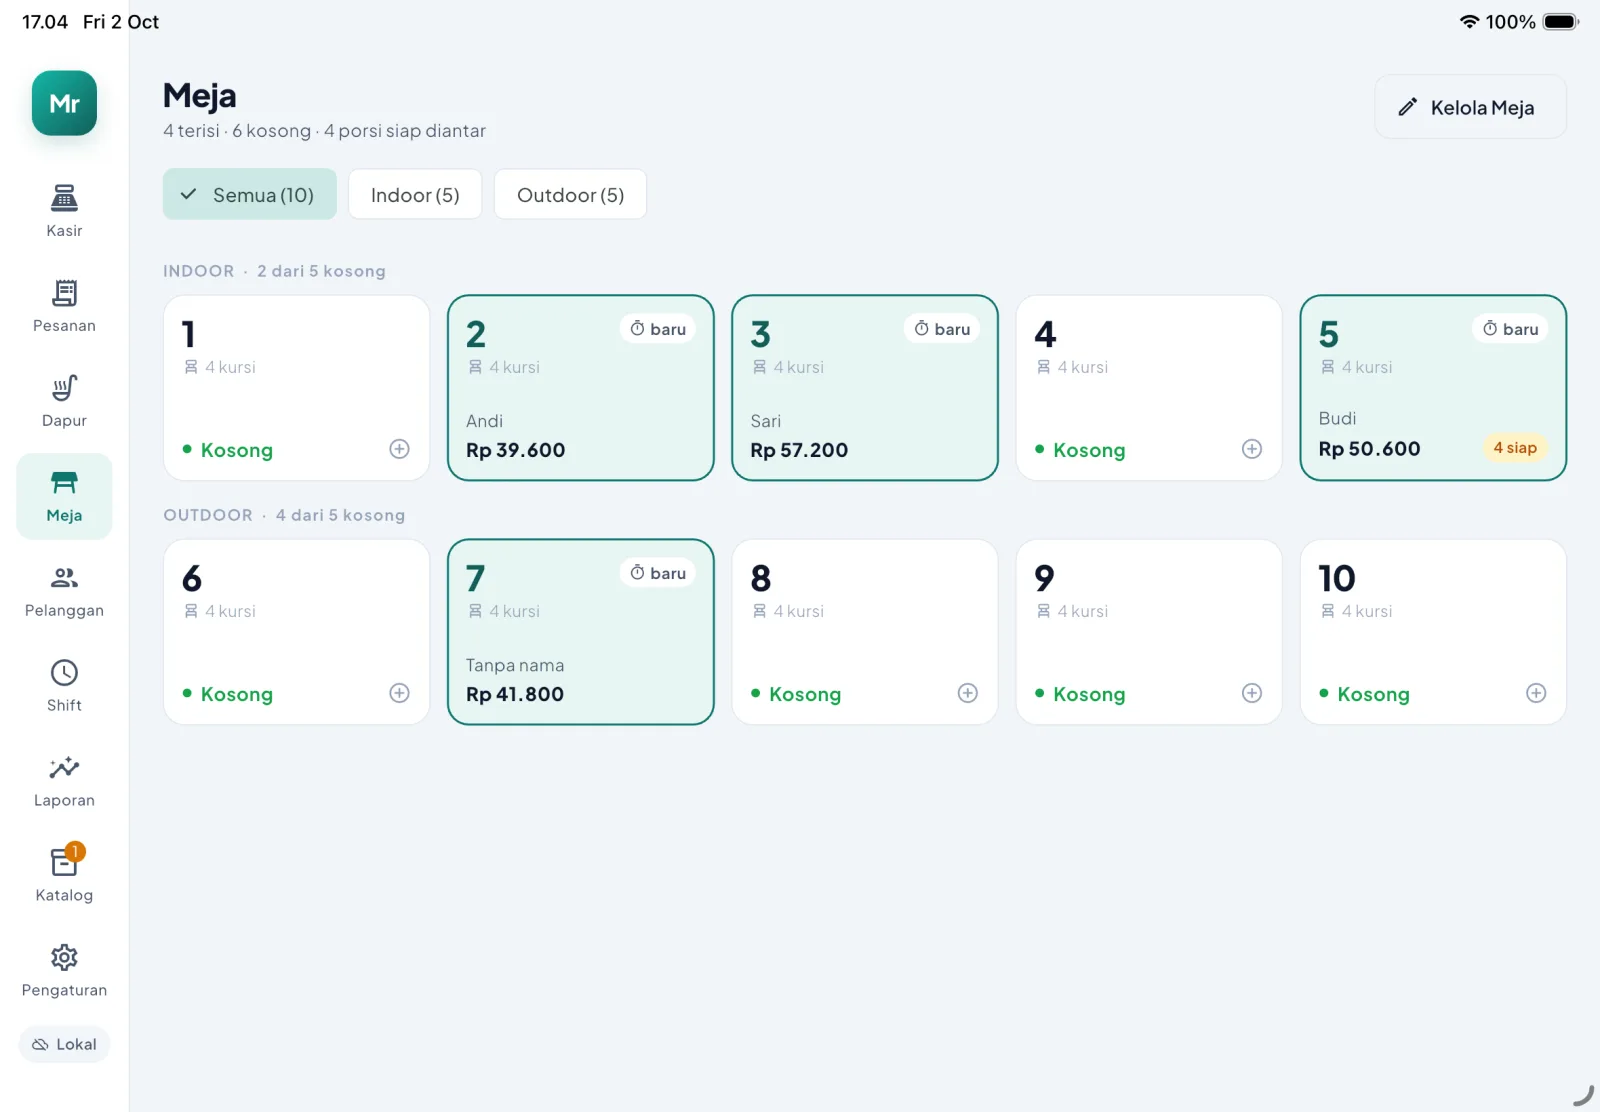Click the 4 terisi summary line
Screen dimensions: 1600x1112
(x=324, y=131)
